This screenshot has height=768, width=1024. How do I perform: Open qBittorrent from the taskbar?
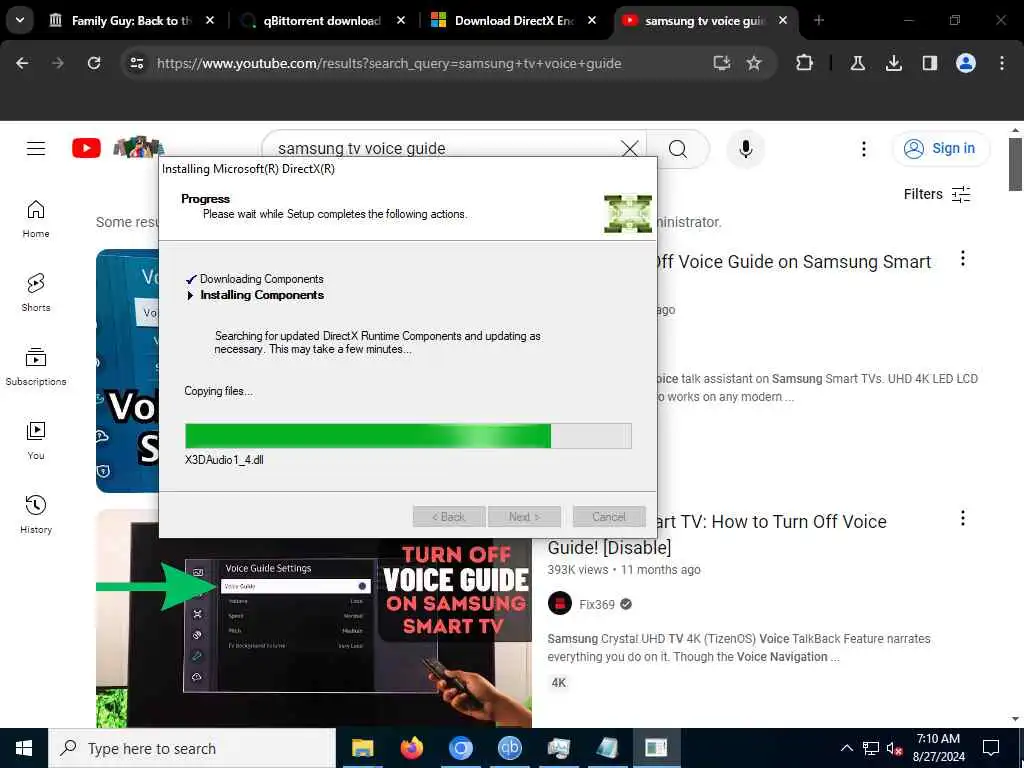(x=509, y=748)
